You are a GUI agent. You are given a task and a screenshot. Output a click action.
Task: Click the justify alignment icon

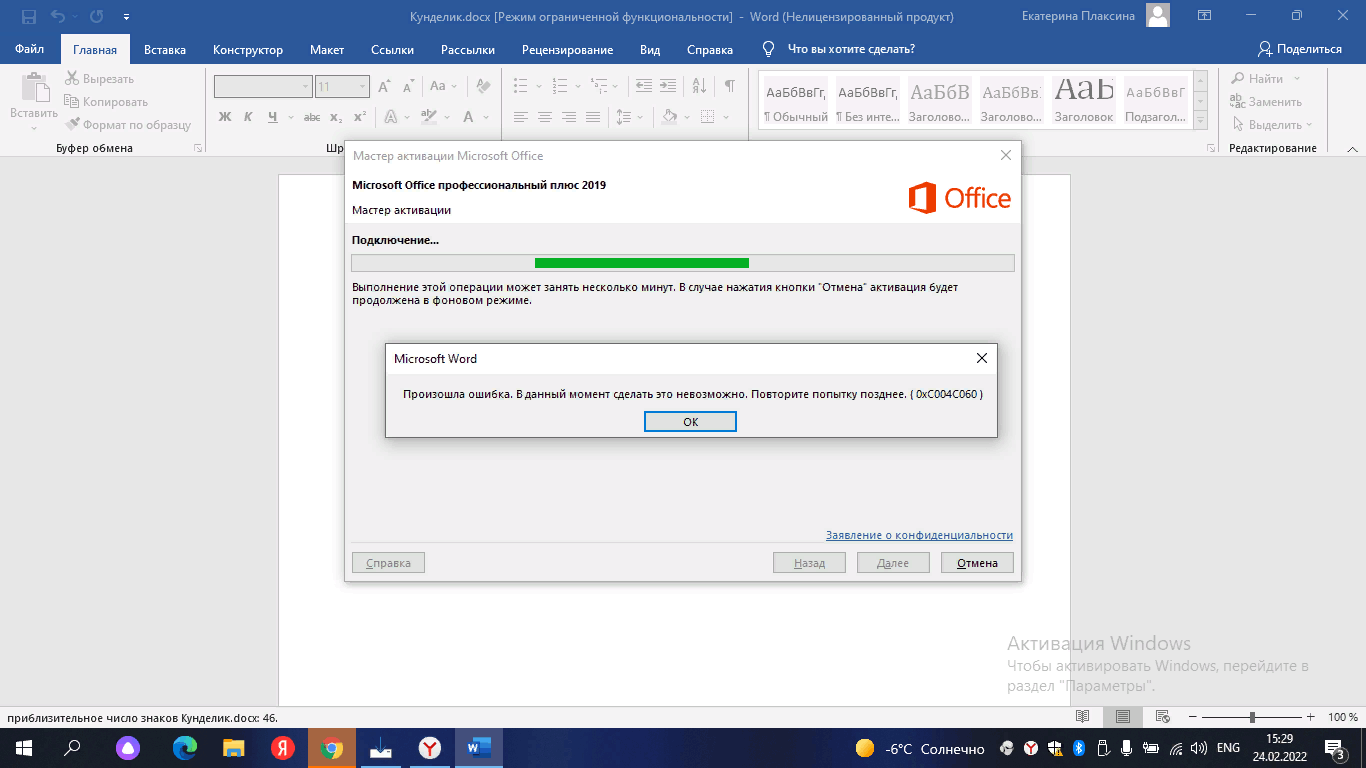click(x=593, y=117)
